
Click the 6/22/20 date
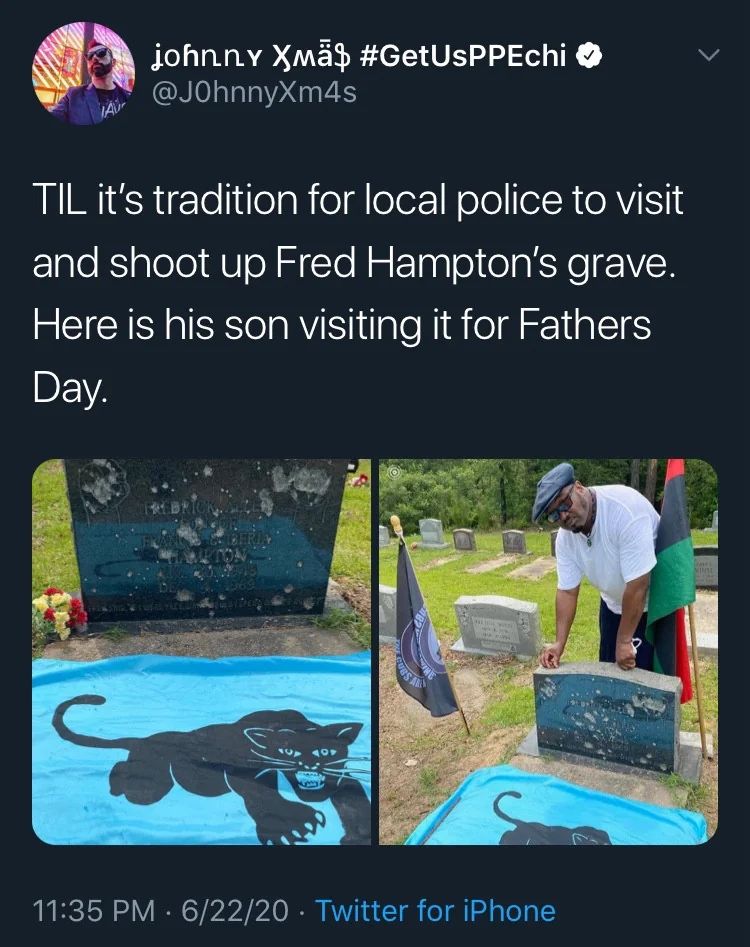coord(235,911)
